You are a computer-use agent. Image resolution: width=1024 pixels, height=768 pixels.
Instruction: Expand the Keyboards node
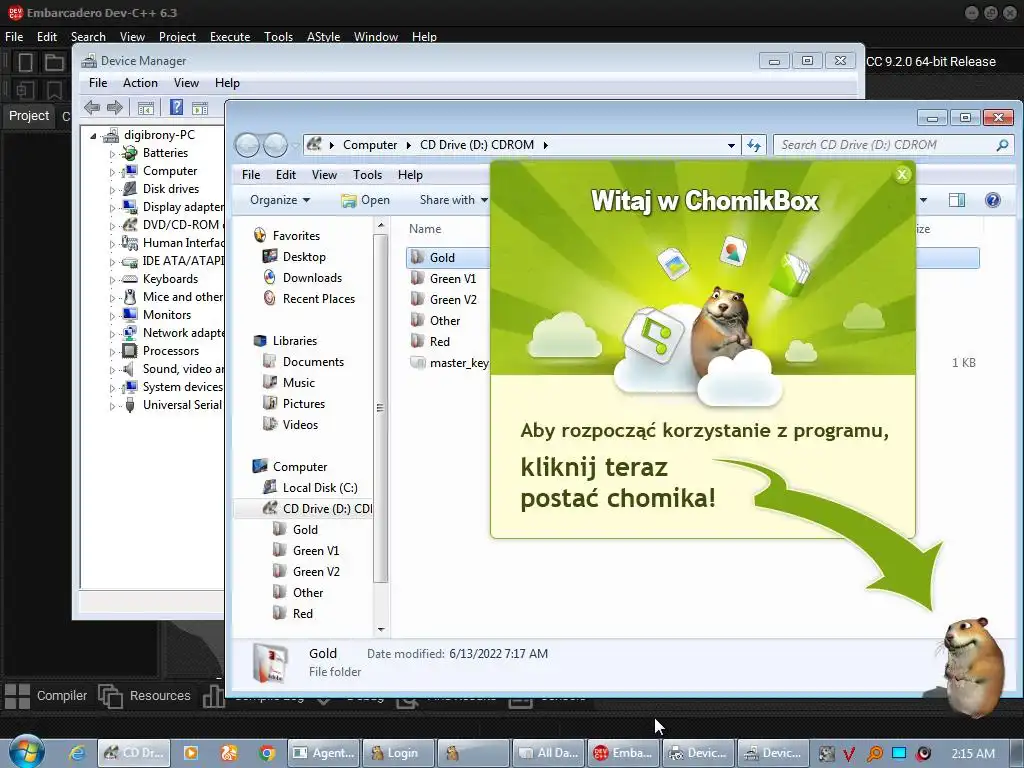[x=112, y=280]
